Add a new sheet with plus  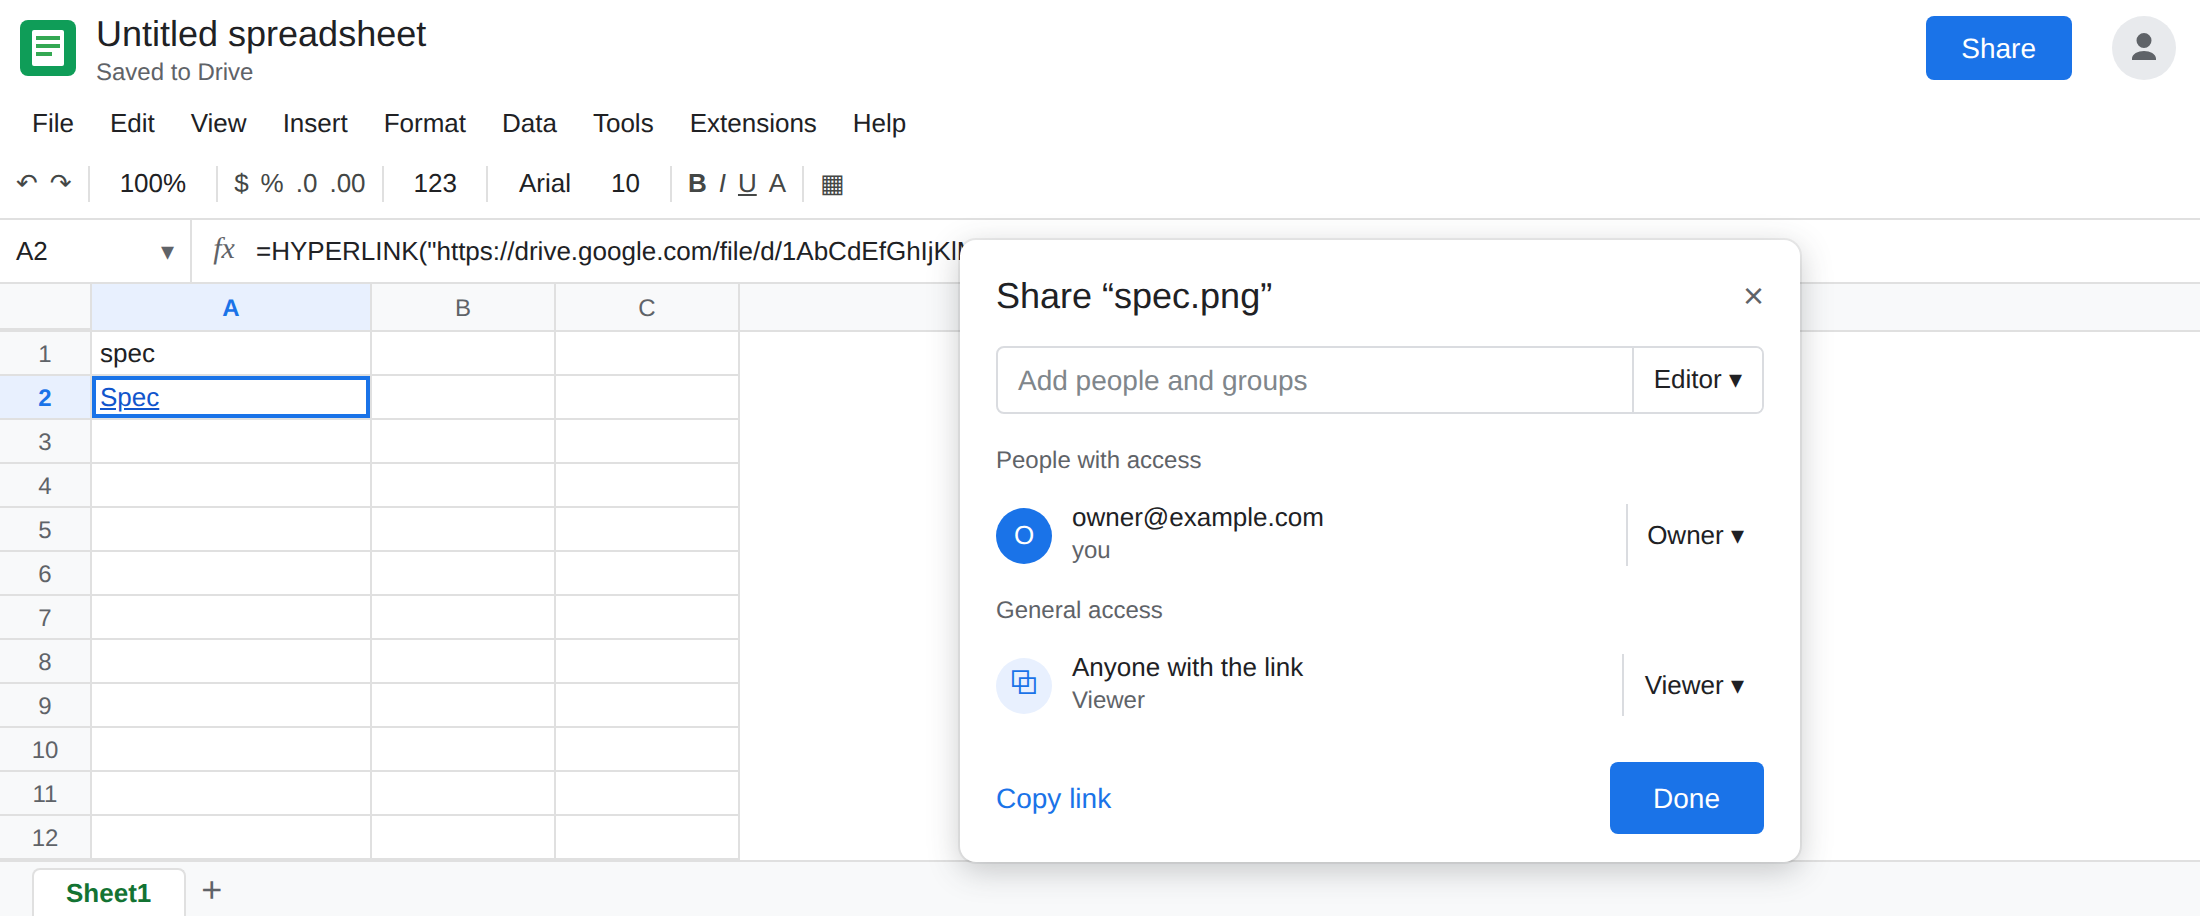coord(212,890)
